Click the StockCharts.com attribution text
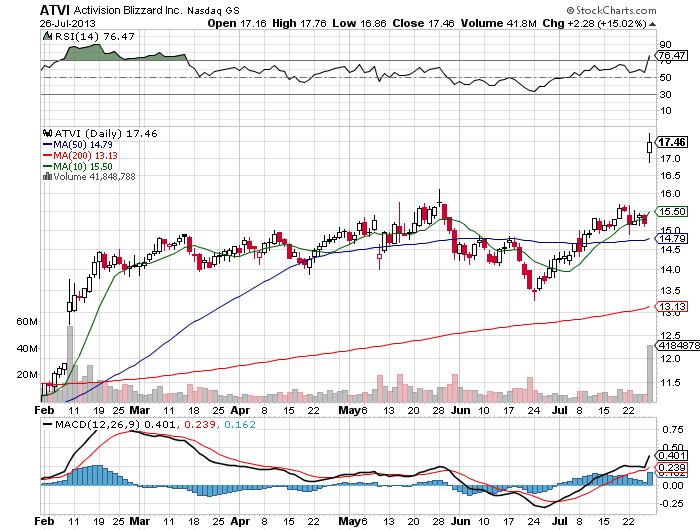700x530 pixels. point(611,10)
